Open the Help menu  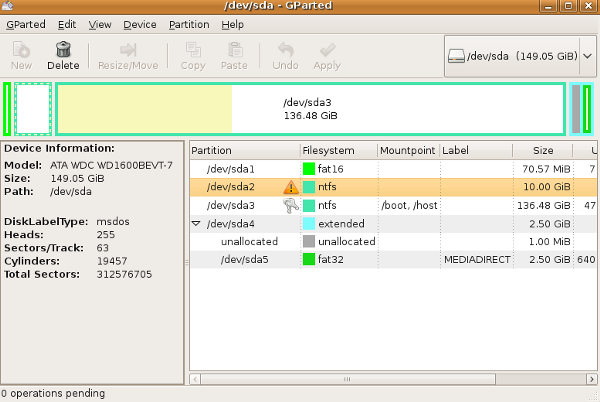[232, 24]
